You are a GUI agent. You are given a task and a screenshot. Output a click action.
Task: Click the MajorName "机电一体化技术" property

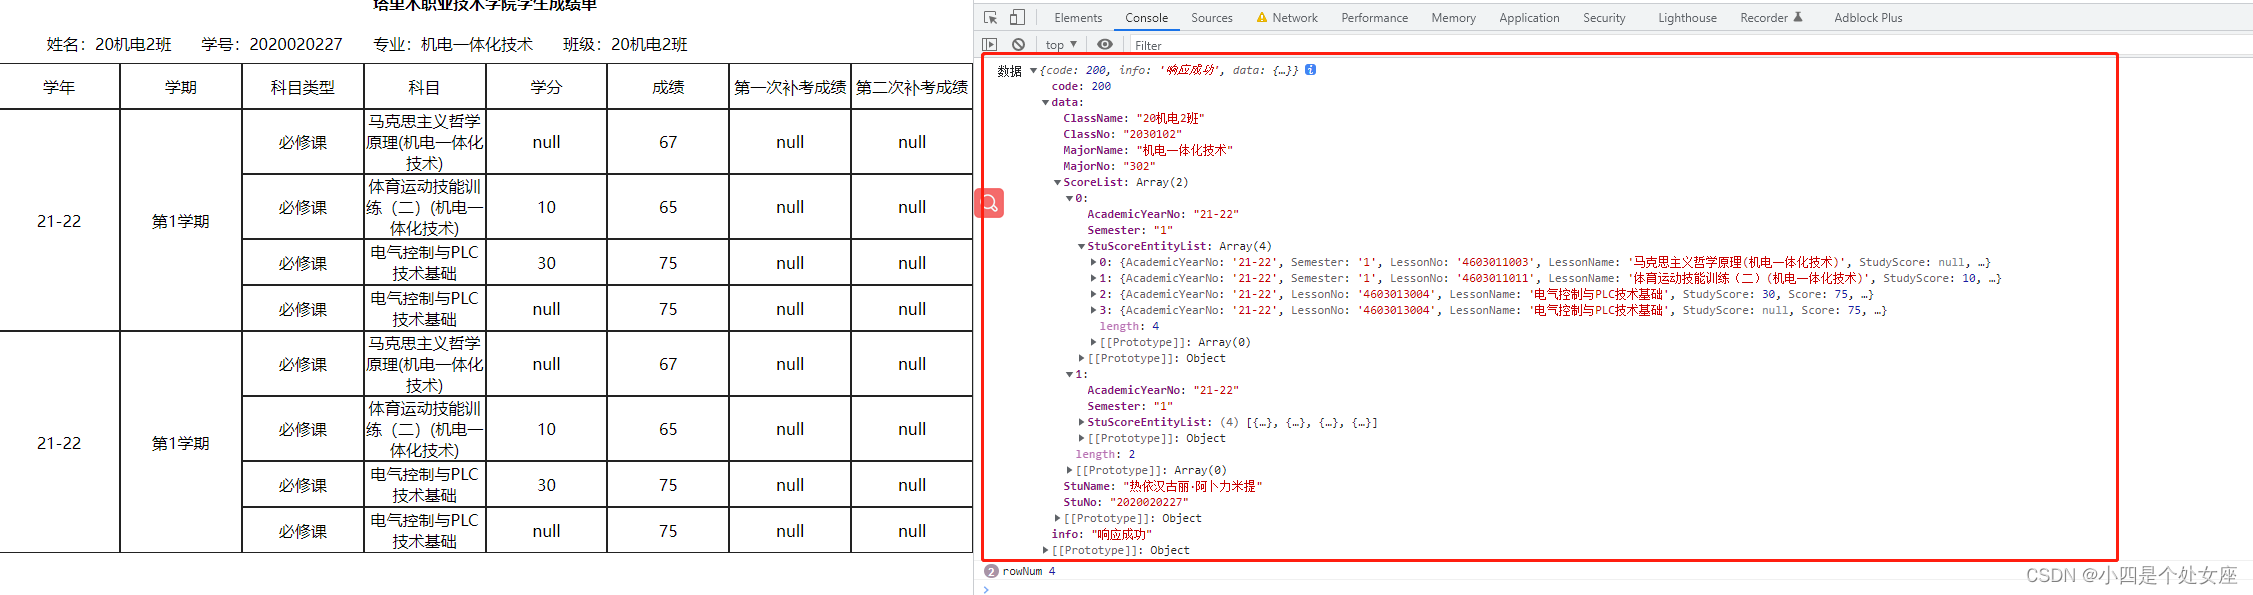click(1148, 150)
